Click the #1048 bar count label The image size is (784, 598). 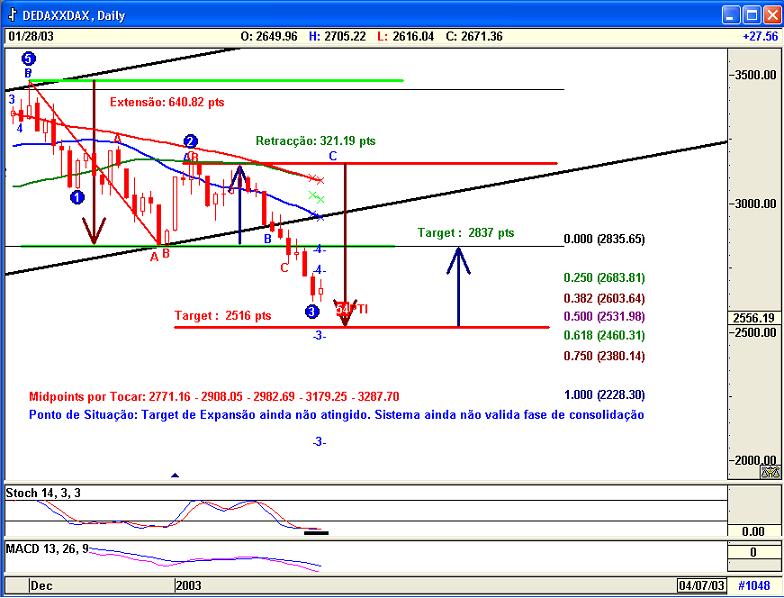click(x=754, y=586)
